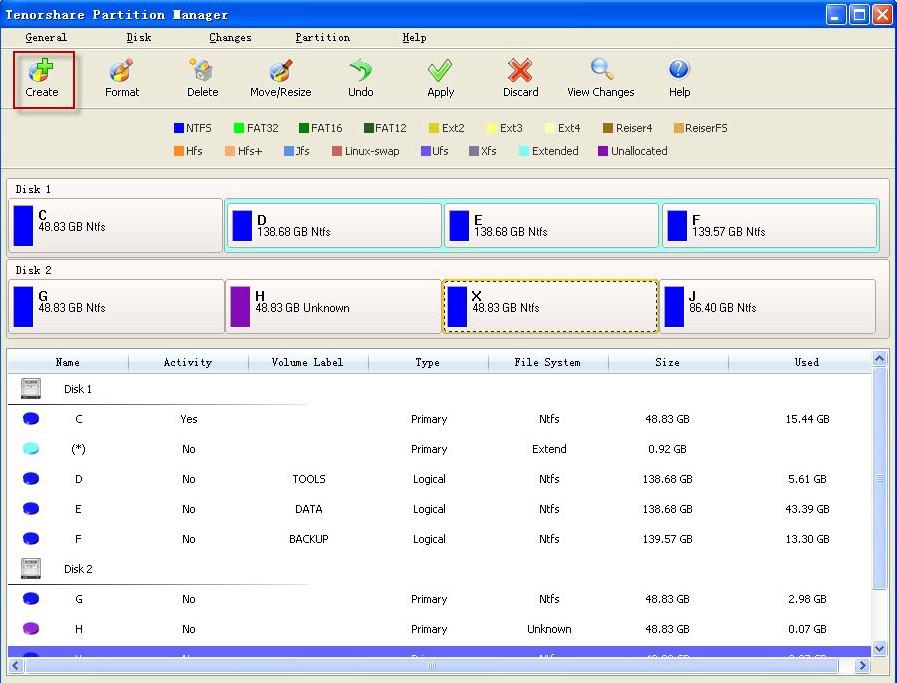Click the vertical scrollbar thumb

[x=879, y=478]
